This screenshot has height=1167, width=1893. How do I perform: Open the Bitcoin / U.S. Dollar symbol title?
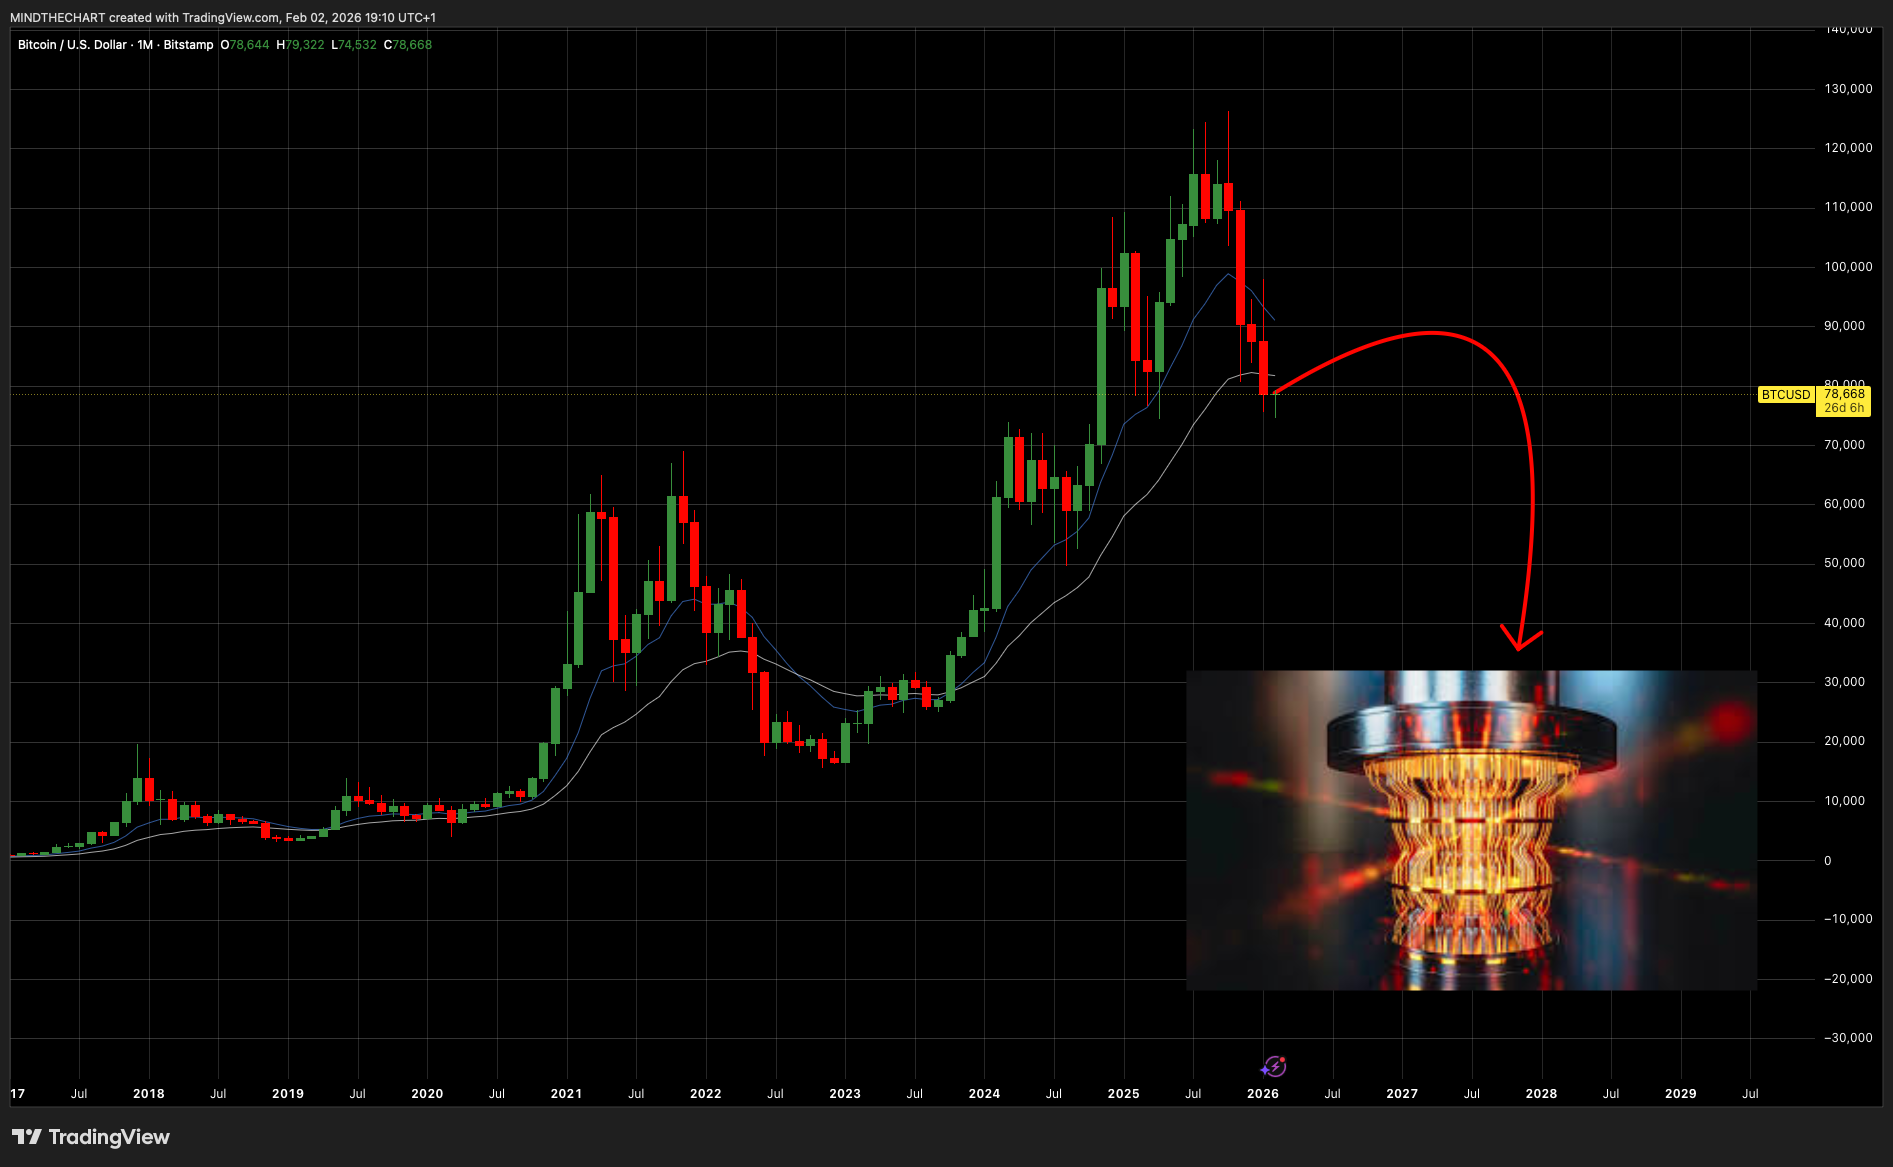tap(115, 45)
